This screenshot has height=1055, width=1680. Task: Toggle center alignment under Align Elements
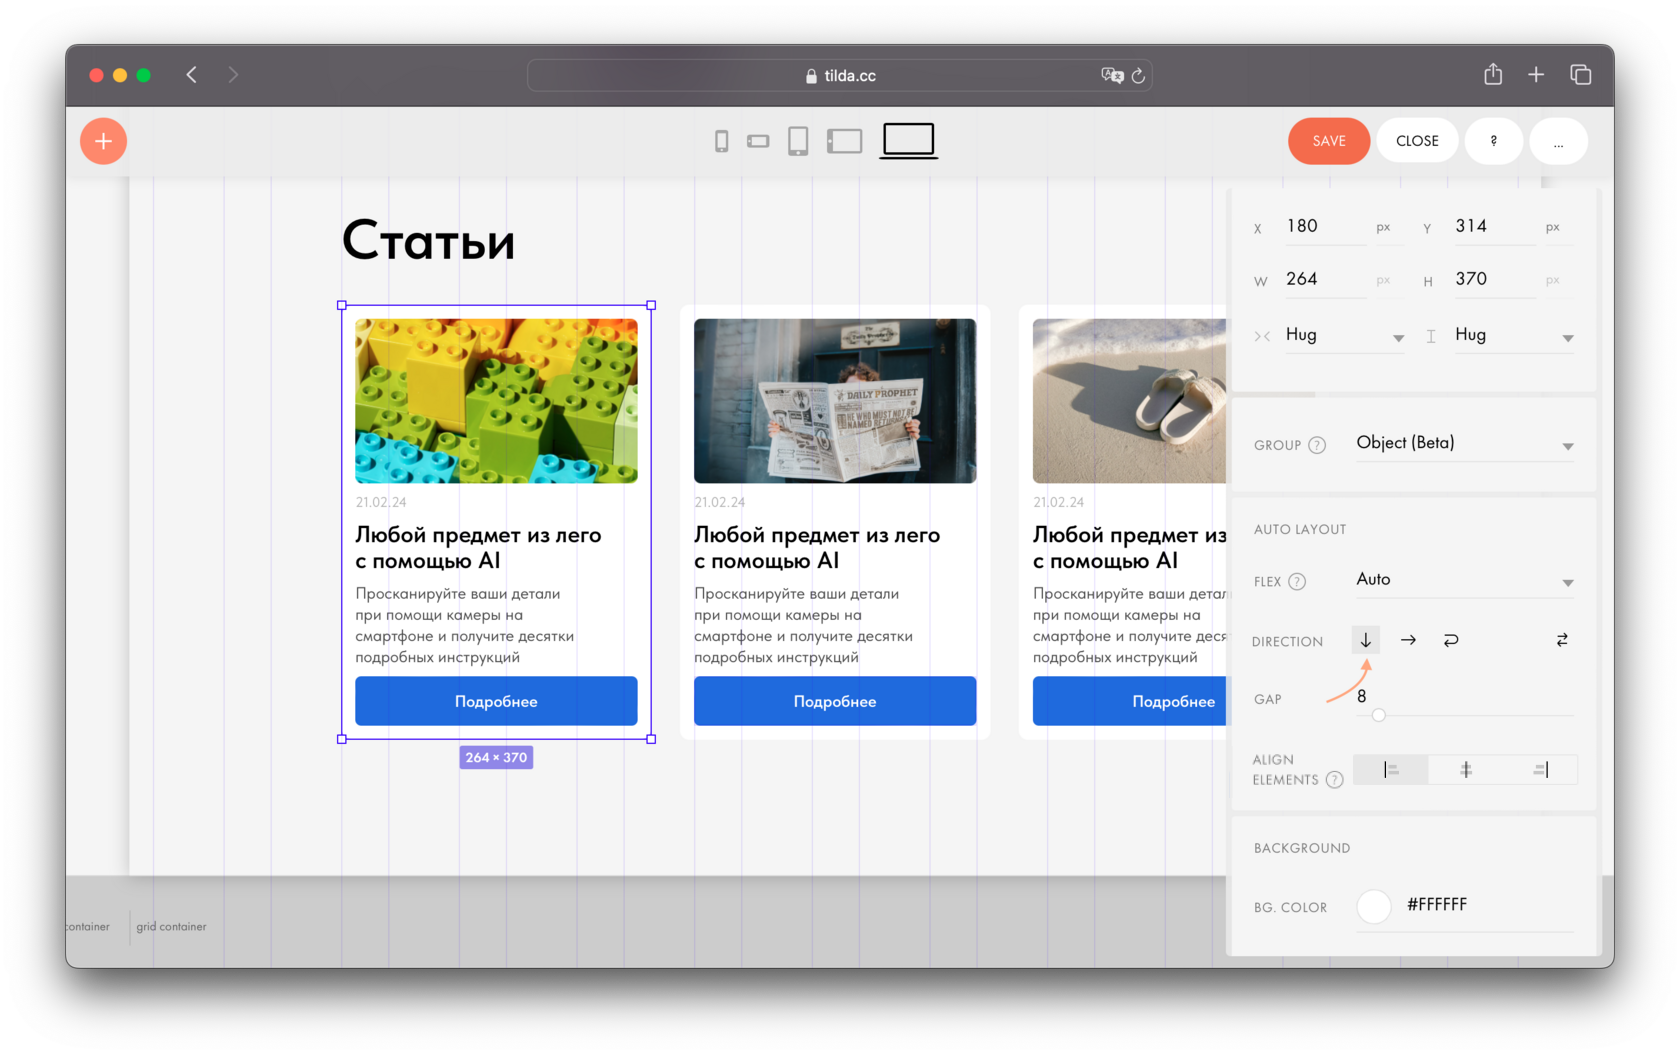[x=1466, y=769]
